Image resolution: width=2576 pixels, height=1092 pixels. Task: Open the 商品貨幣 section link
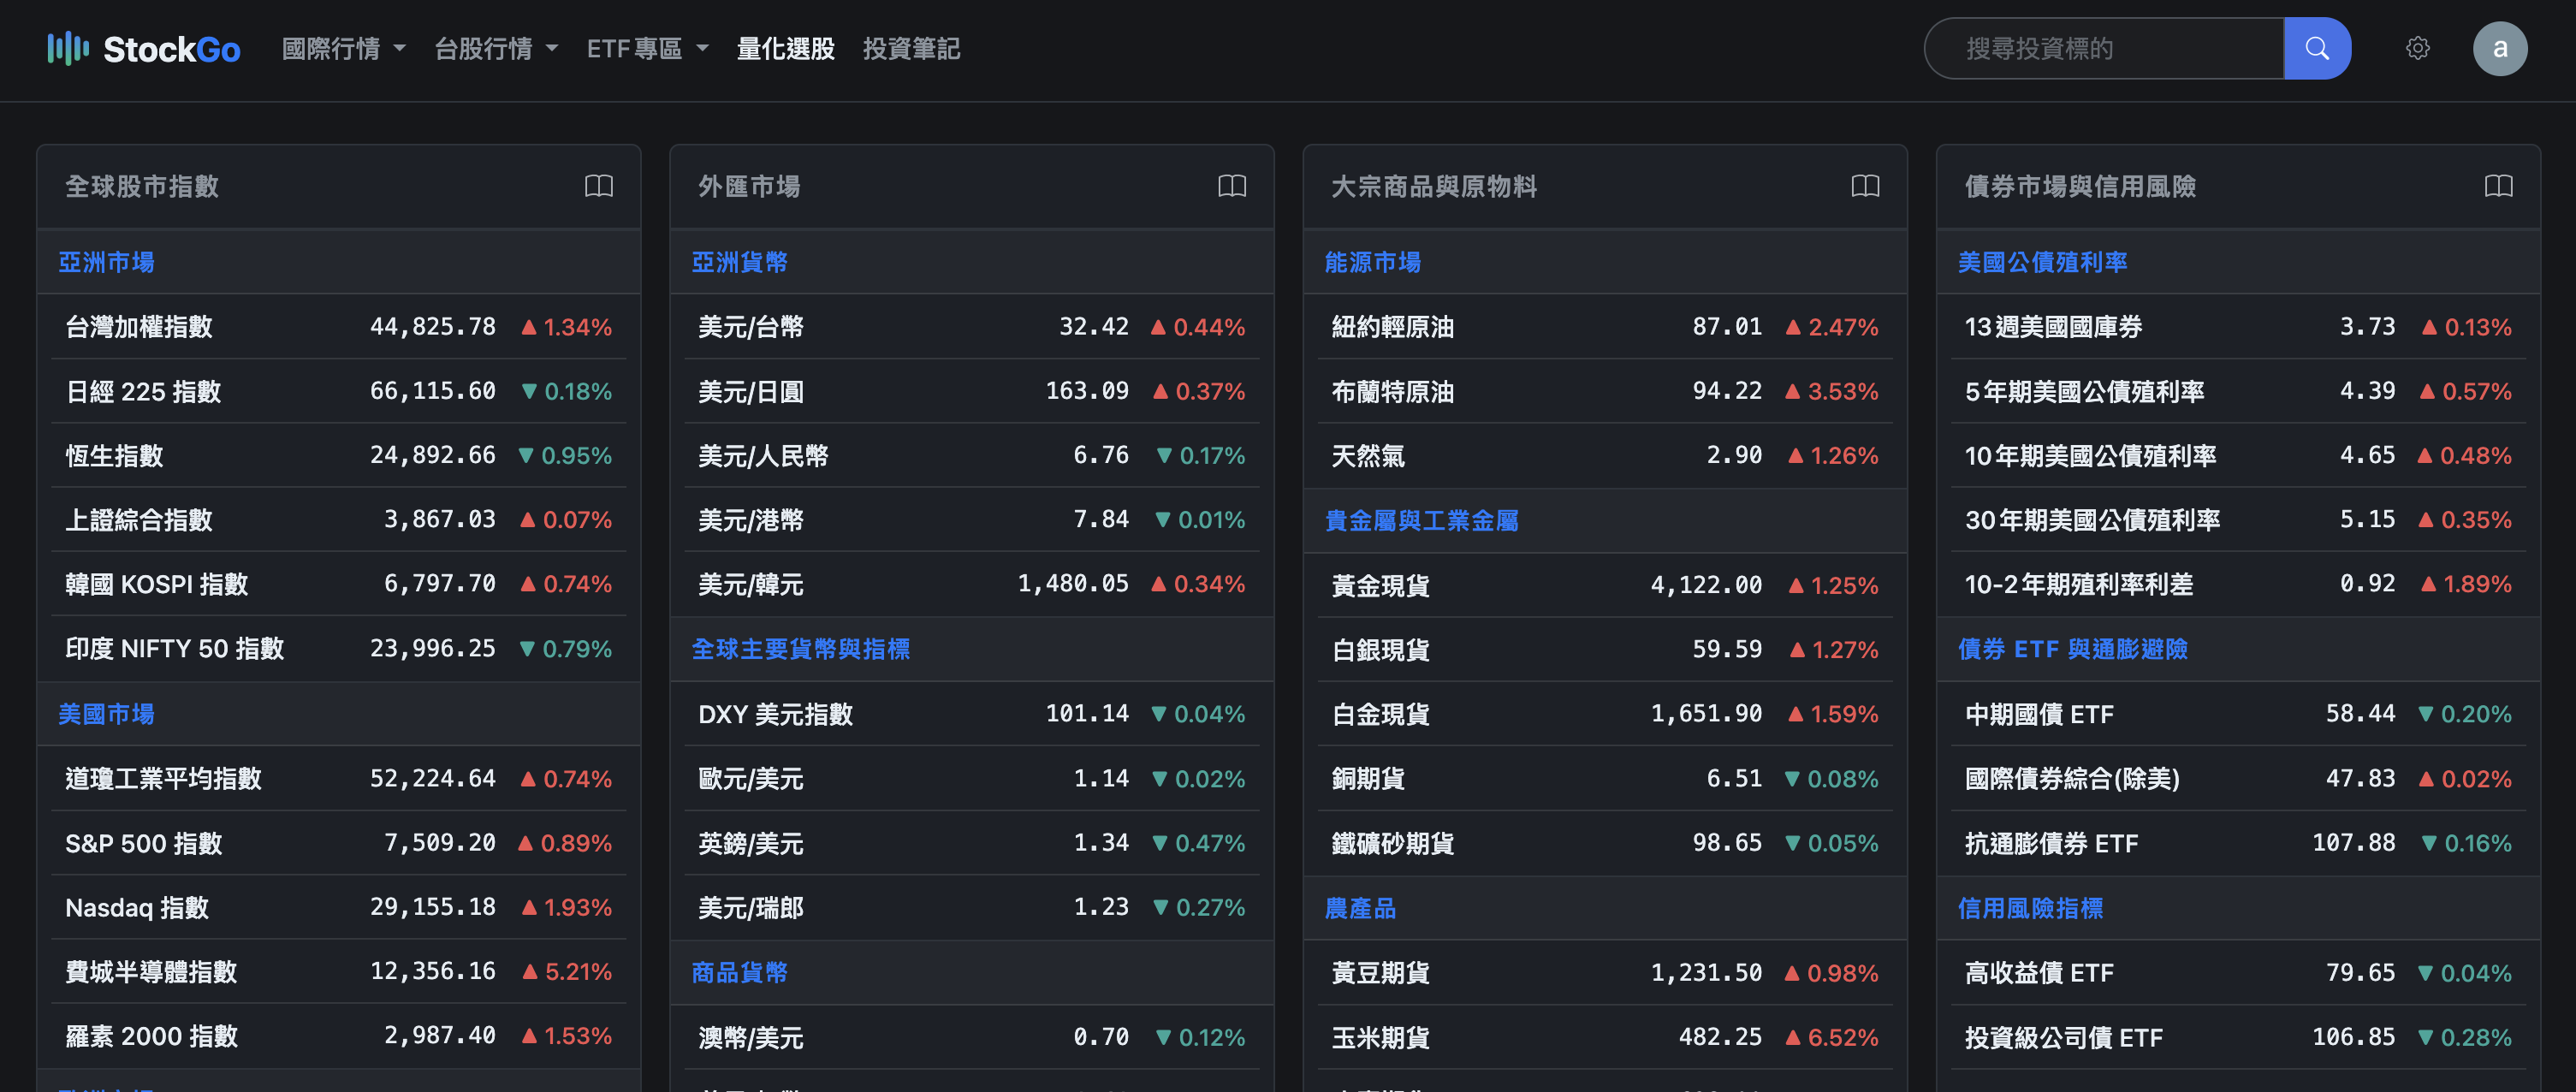pos(739,972)
